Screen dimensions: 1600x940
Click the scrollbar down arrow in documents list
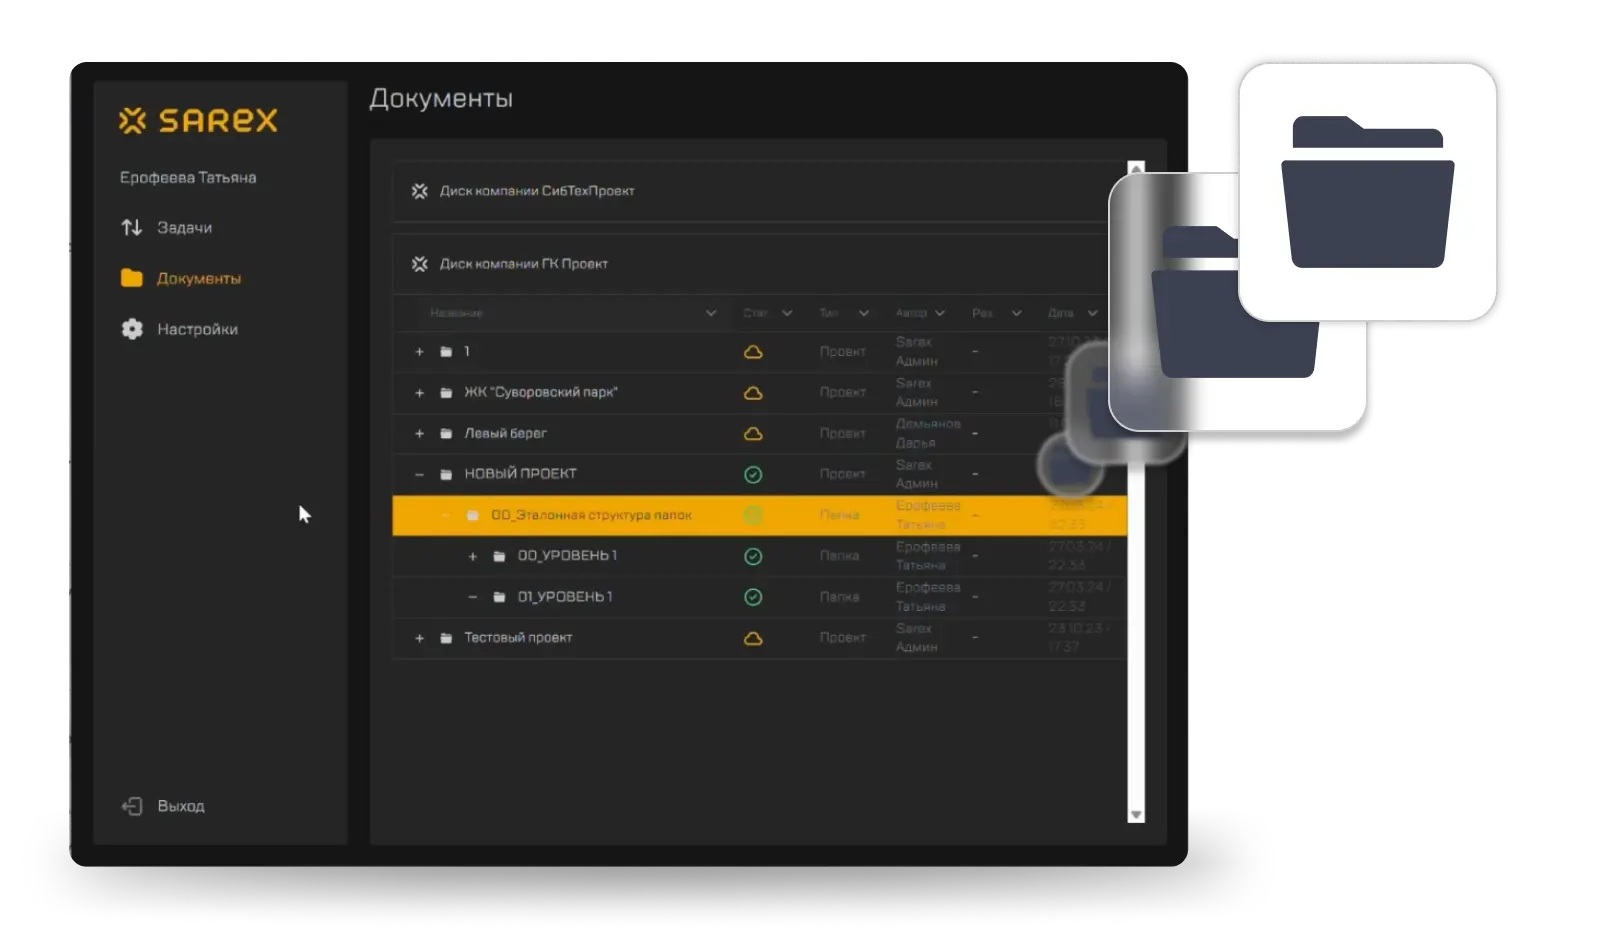[1135, 815]
